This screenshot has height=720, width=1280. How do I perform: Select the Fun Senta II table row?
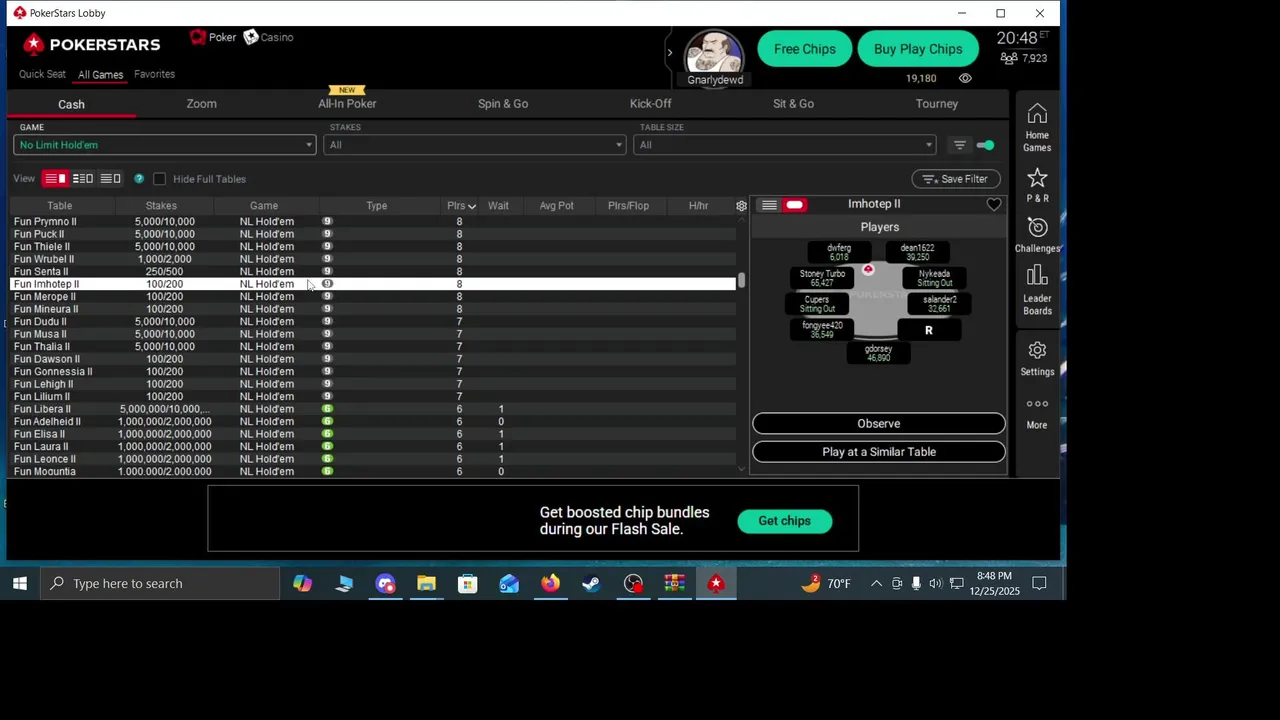point(372,272)
